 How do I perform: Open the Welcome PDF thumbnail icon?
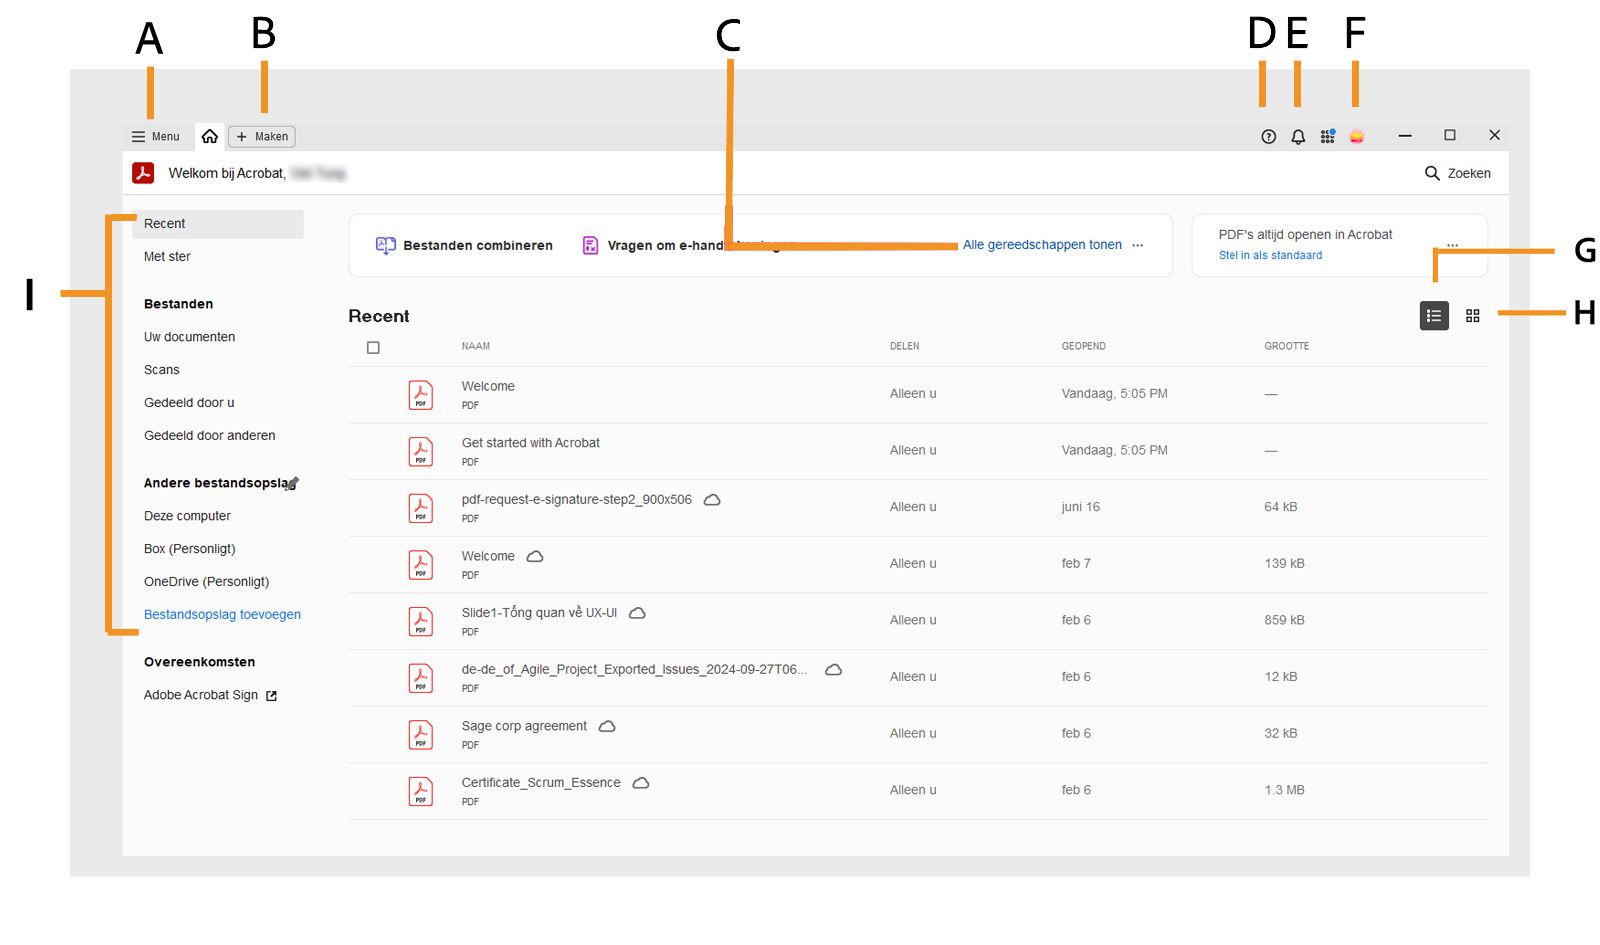(420, 394)
